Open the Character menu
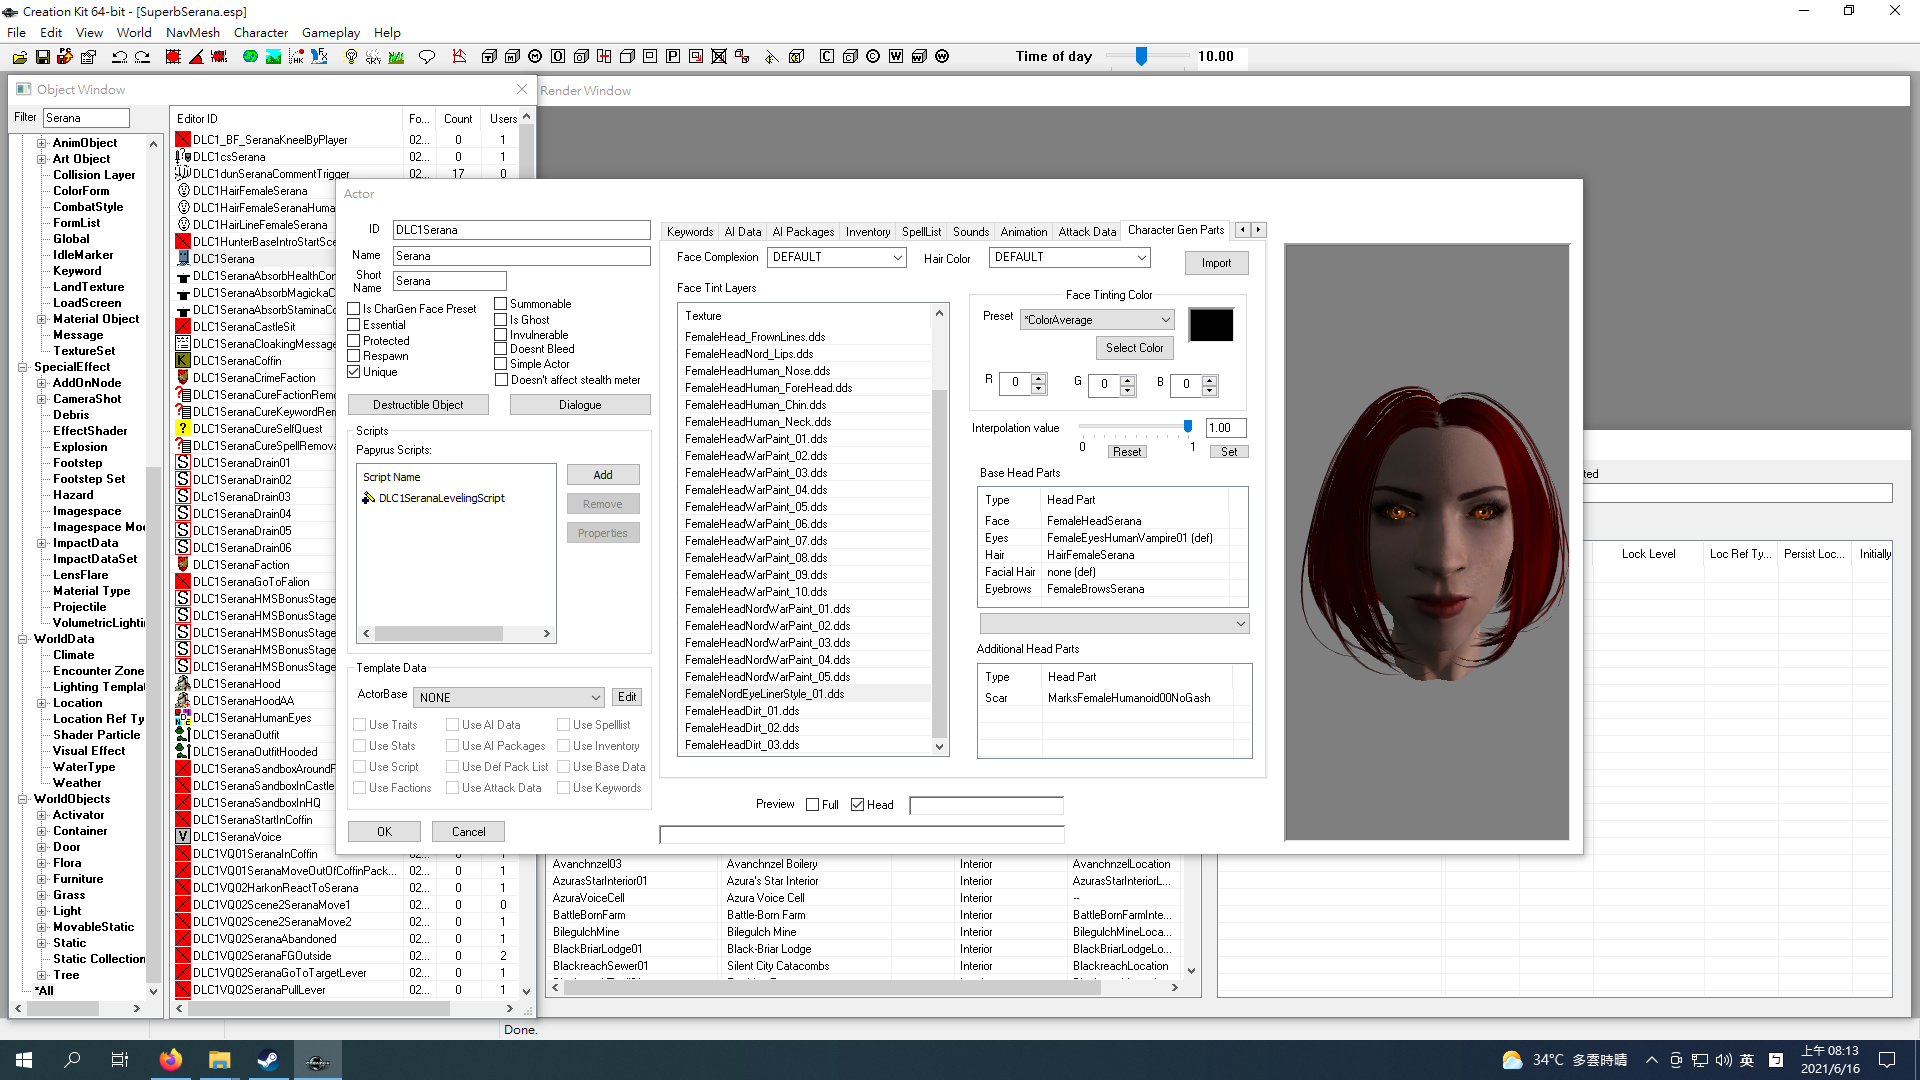This screenshot has width=1920, height=1080. (x=260, y=33)
